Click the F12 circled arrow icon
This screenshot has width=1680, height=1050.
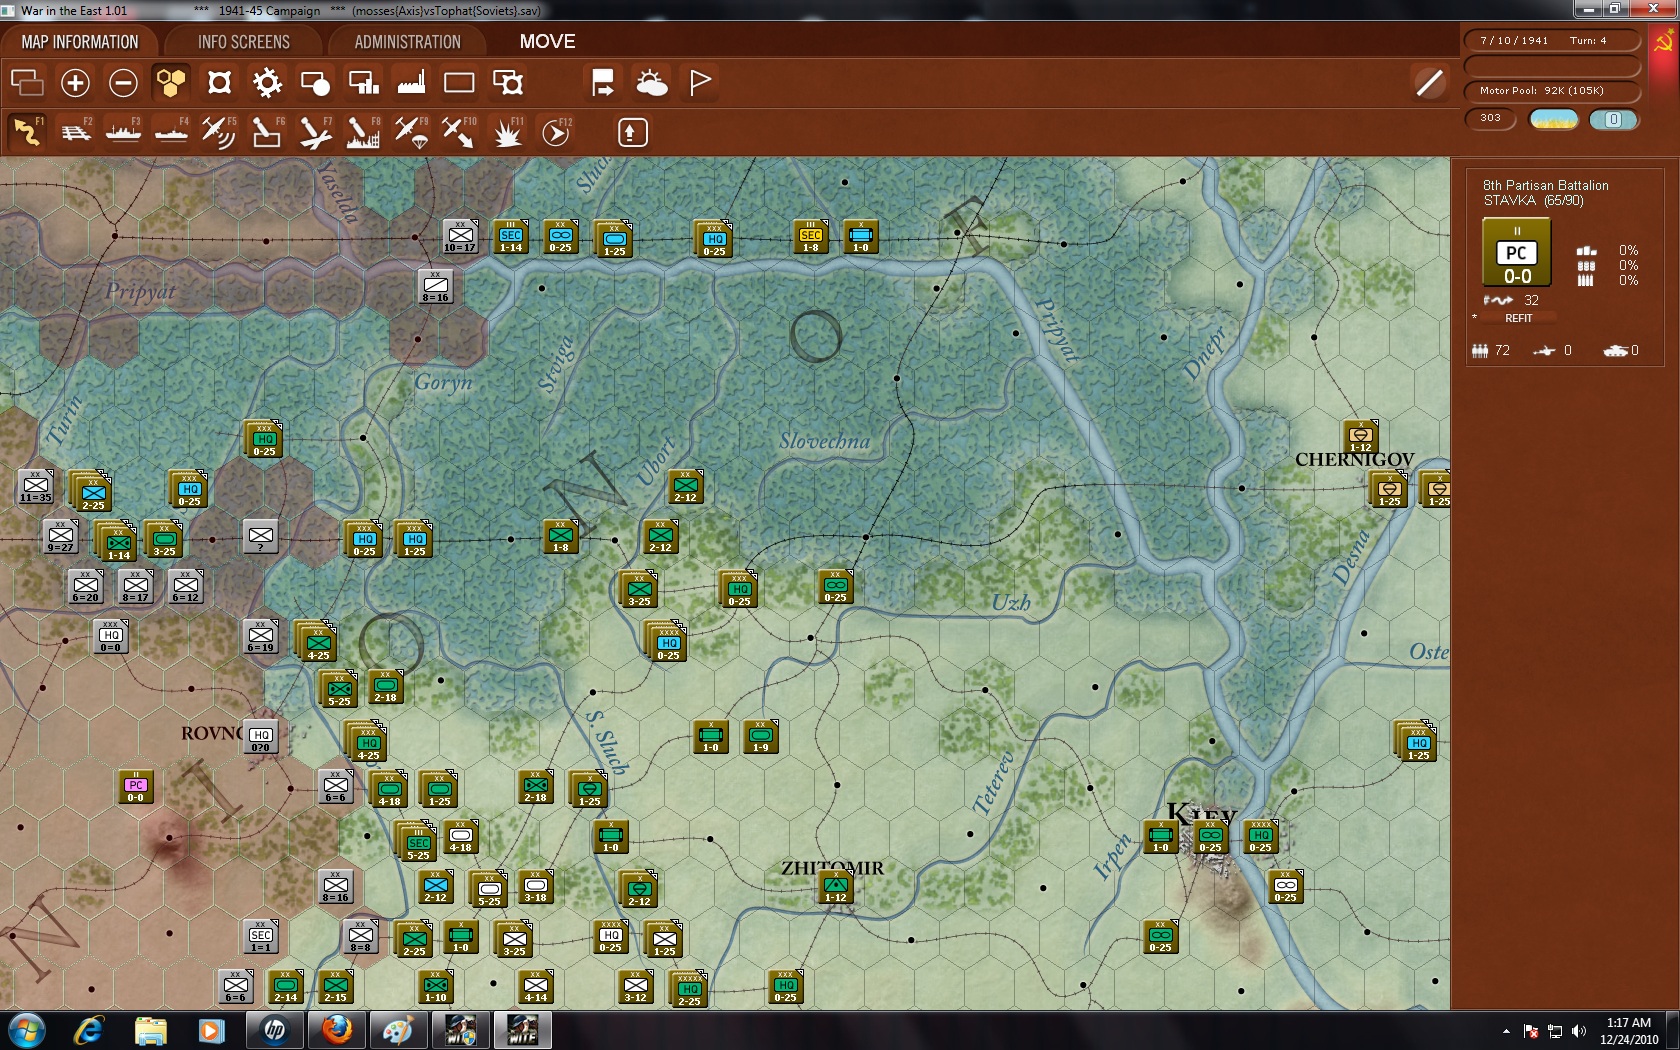click(x=556, y=131)
